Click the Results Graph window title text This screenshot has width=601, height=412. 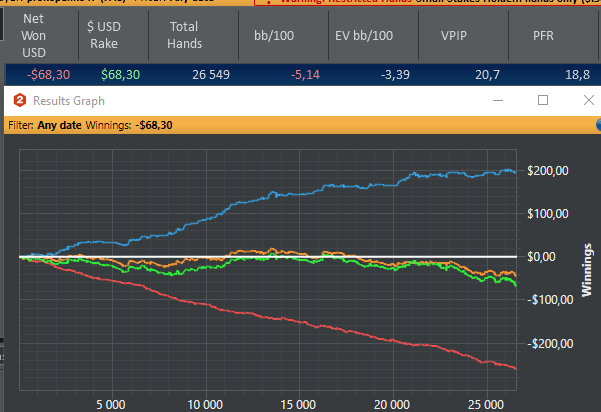(x=69, y=101)
